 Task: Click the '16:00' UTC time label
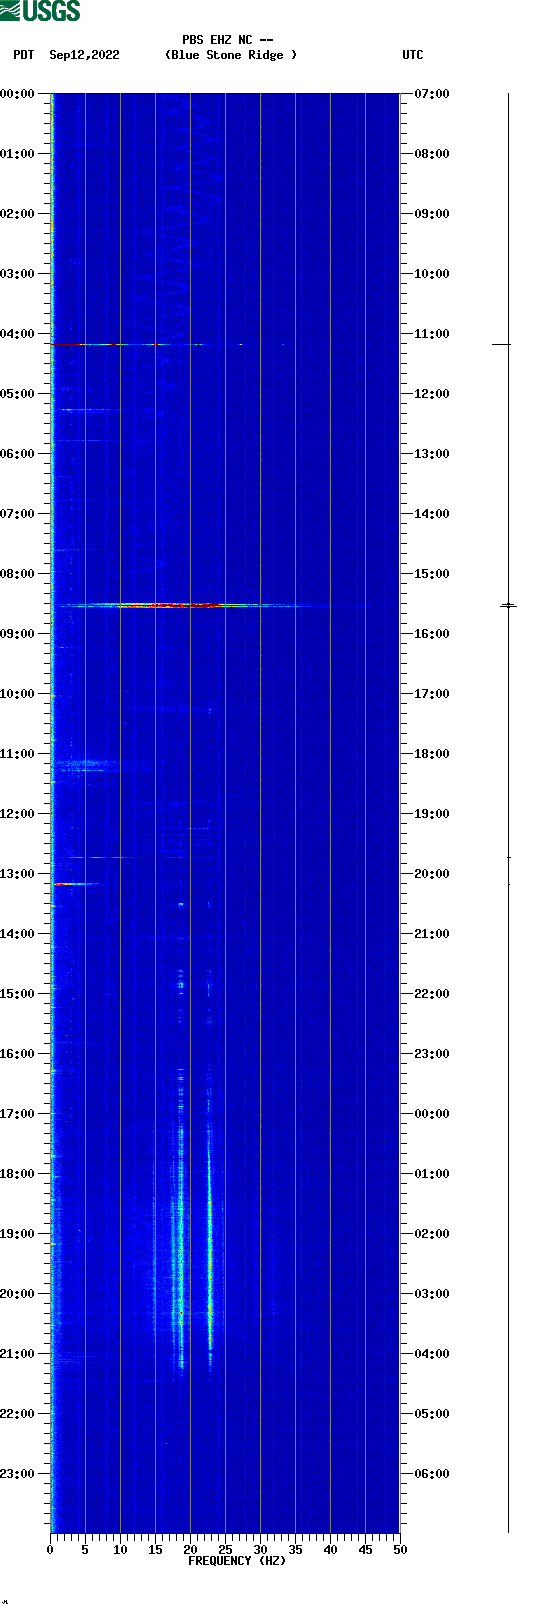click(432, 634)
